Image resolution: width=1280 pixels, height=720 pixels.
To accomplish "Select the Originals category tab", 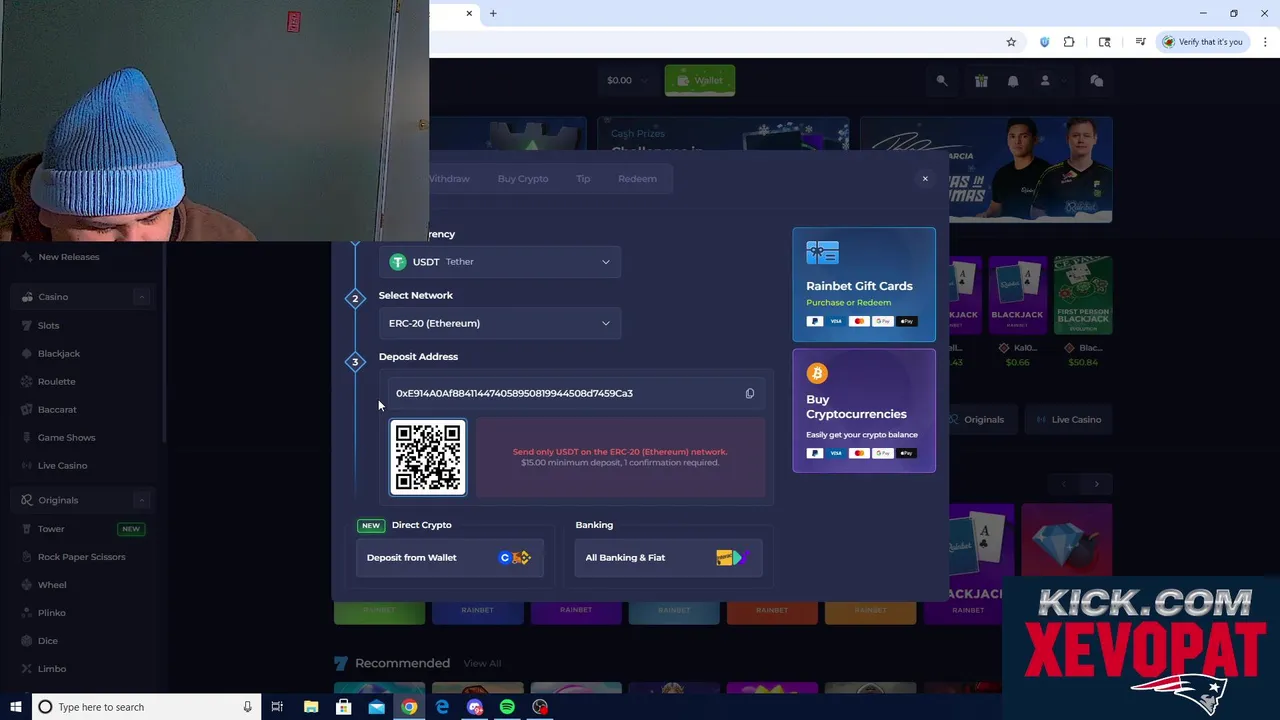I will coord(976,420).
